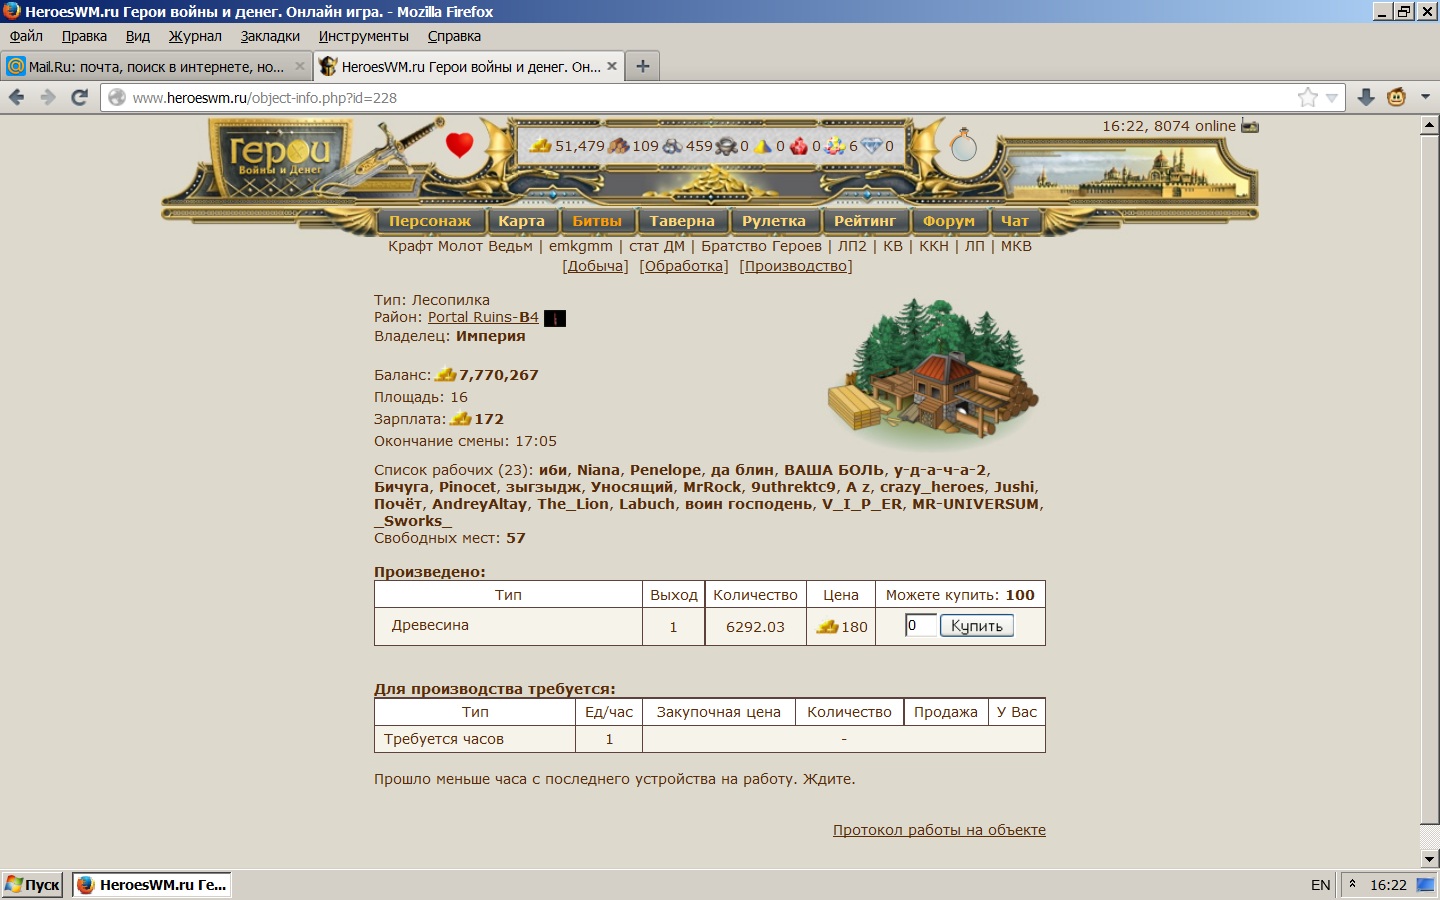The image size is (1440, 900).
Task: Click the gems resource icon in header
Action: click(x=836, y=145)
